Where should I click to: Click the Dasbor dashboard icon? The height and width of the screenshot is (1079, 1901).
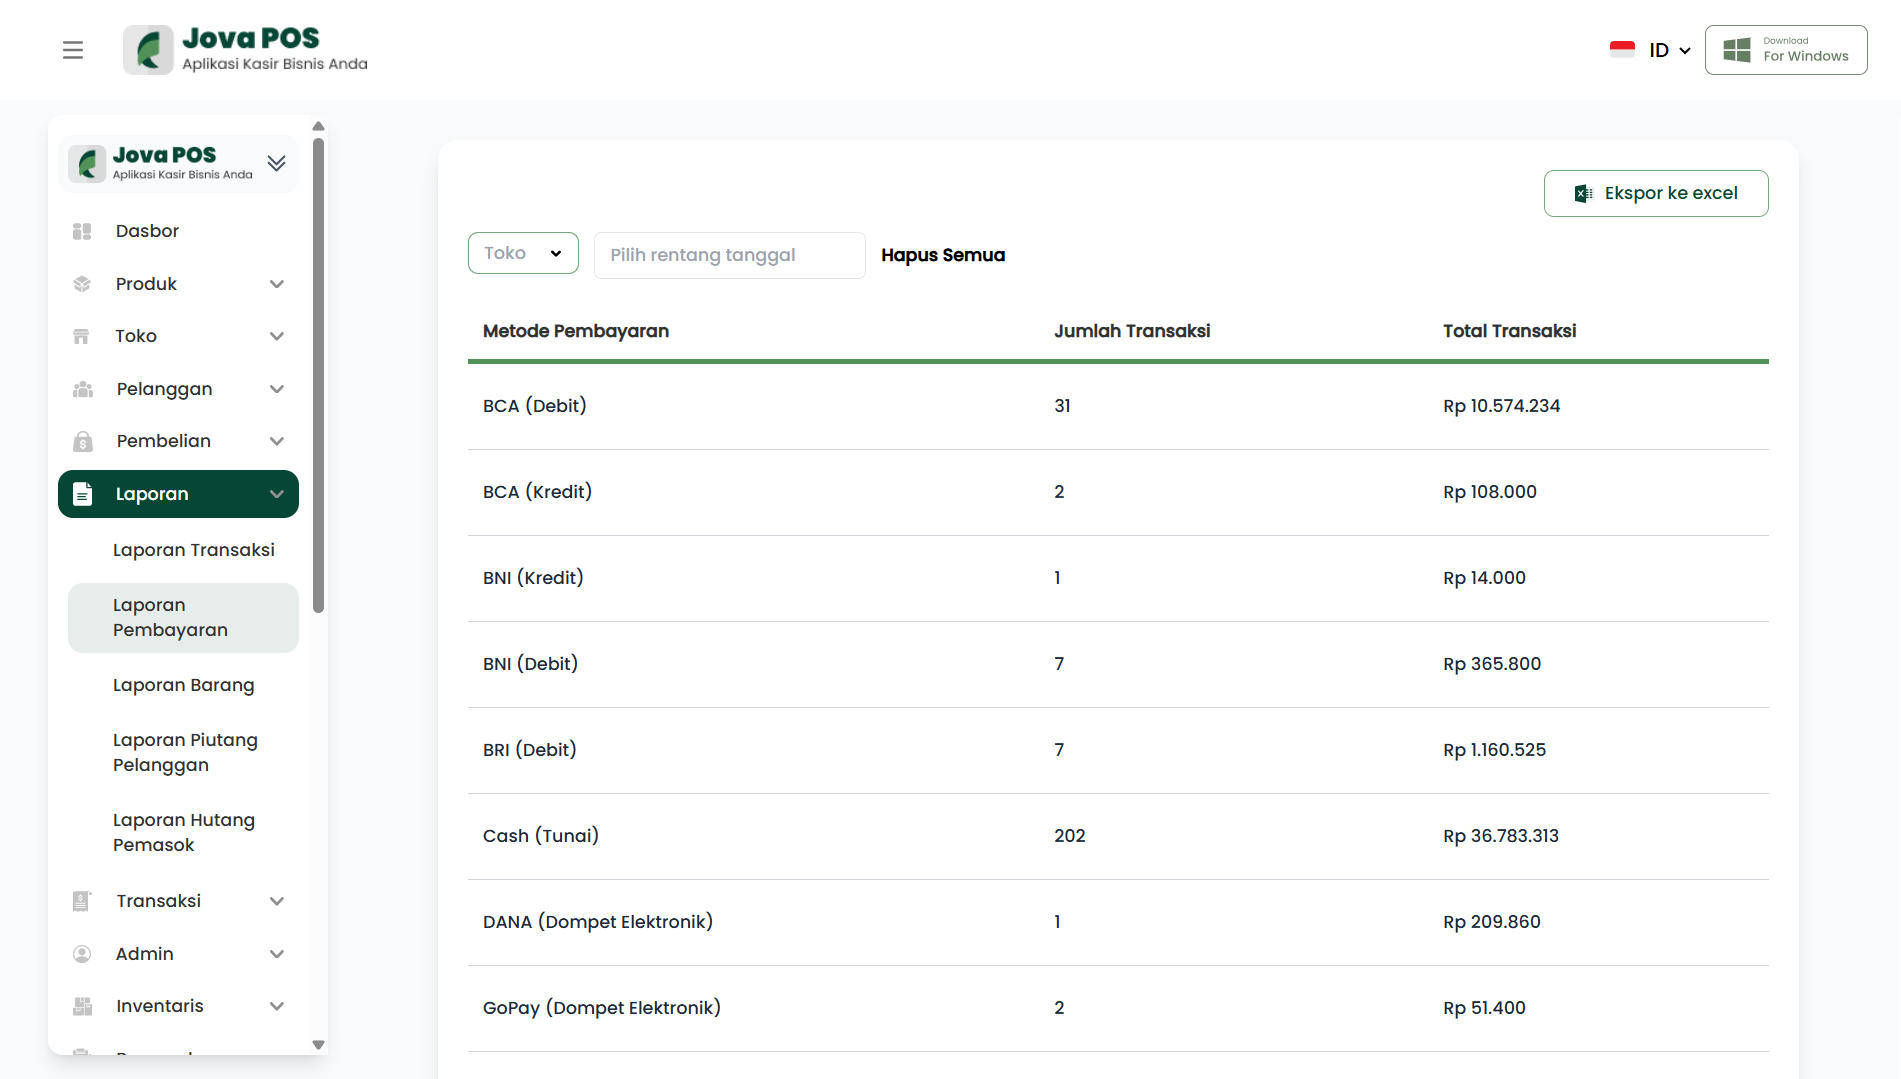(82, 231)
